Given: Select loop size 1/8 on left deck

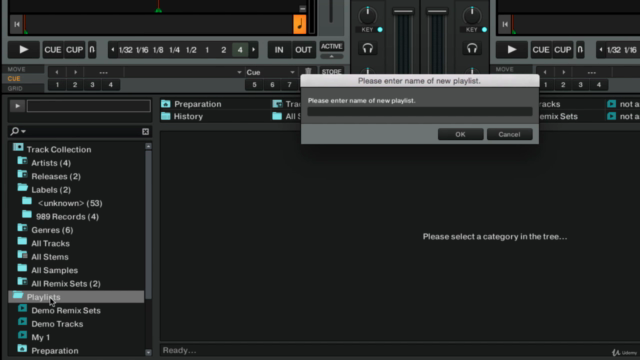Looking at the screenshot, I should [x=158, y=50].
